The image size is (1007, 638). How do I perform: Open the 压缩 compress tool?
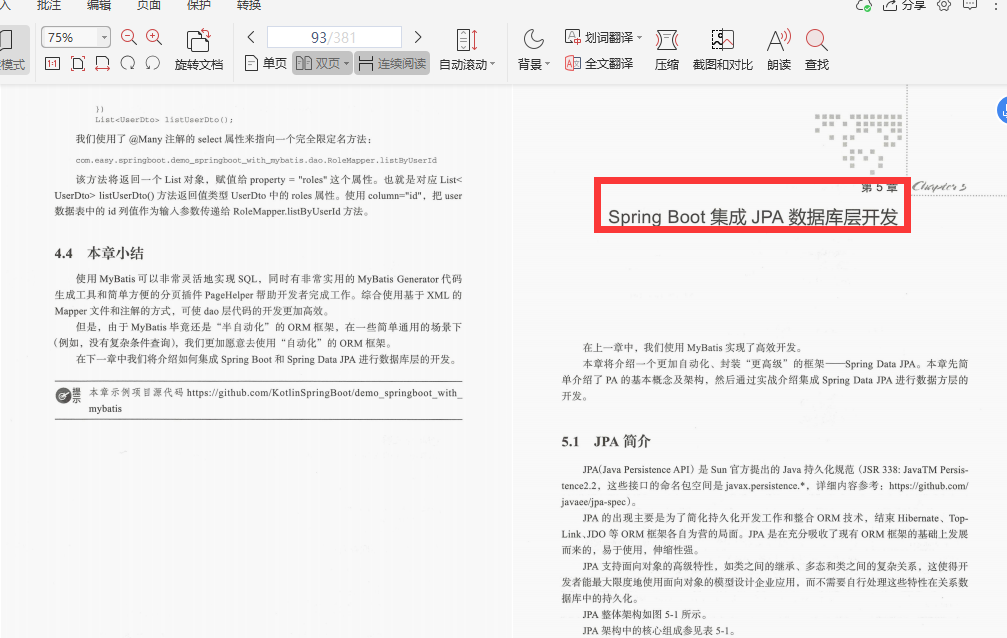(667, 50)
